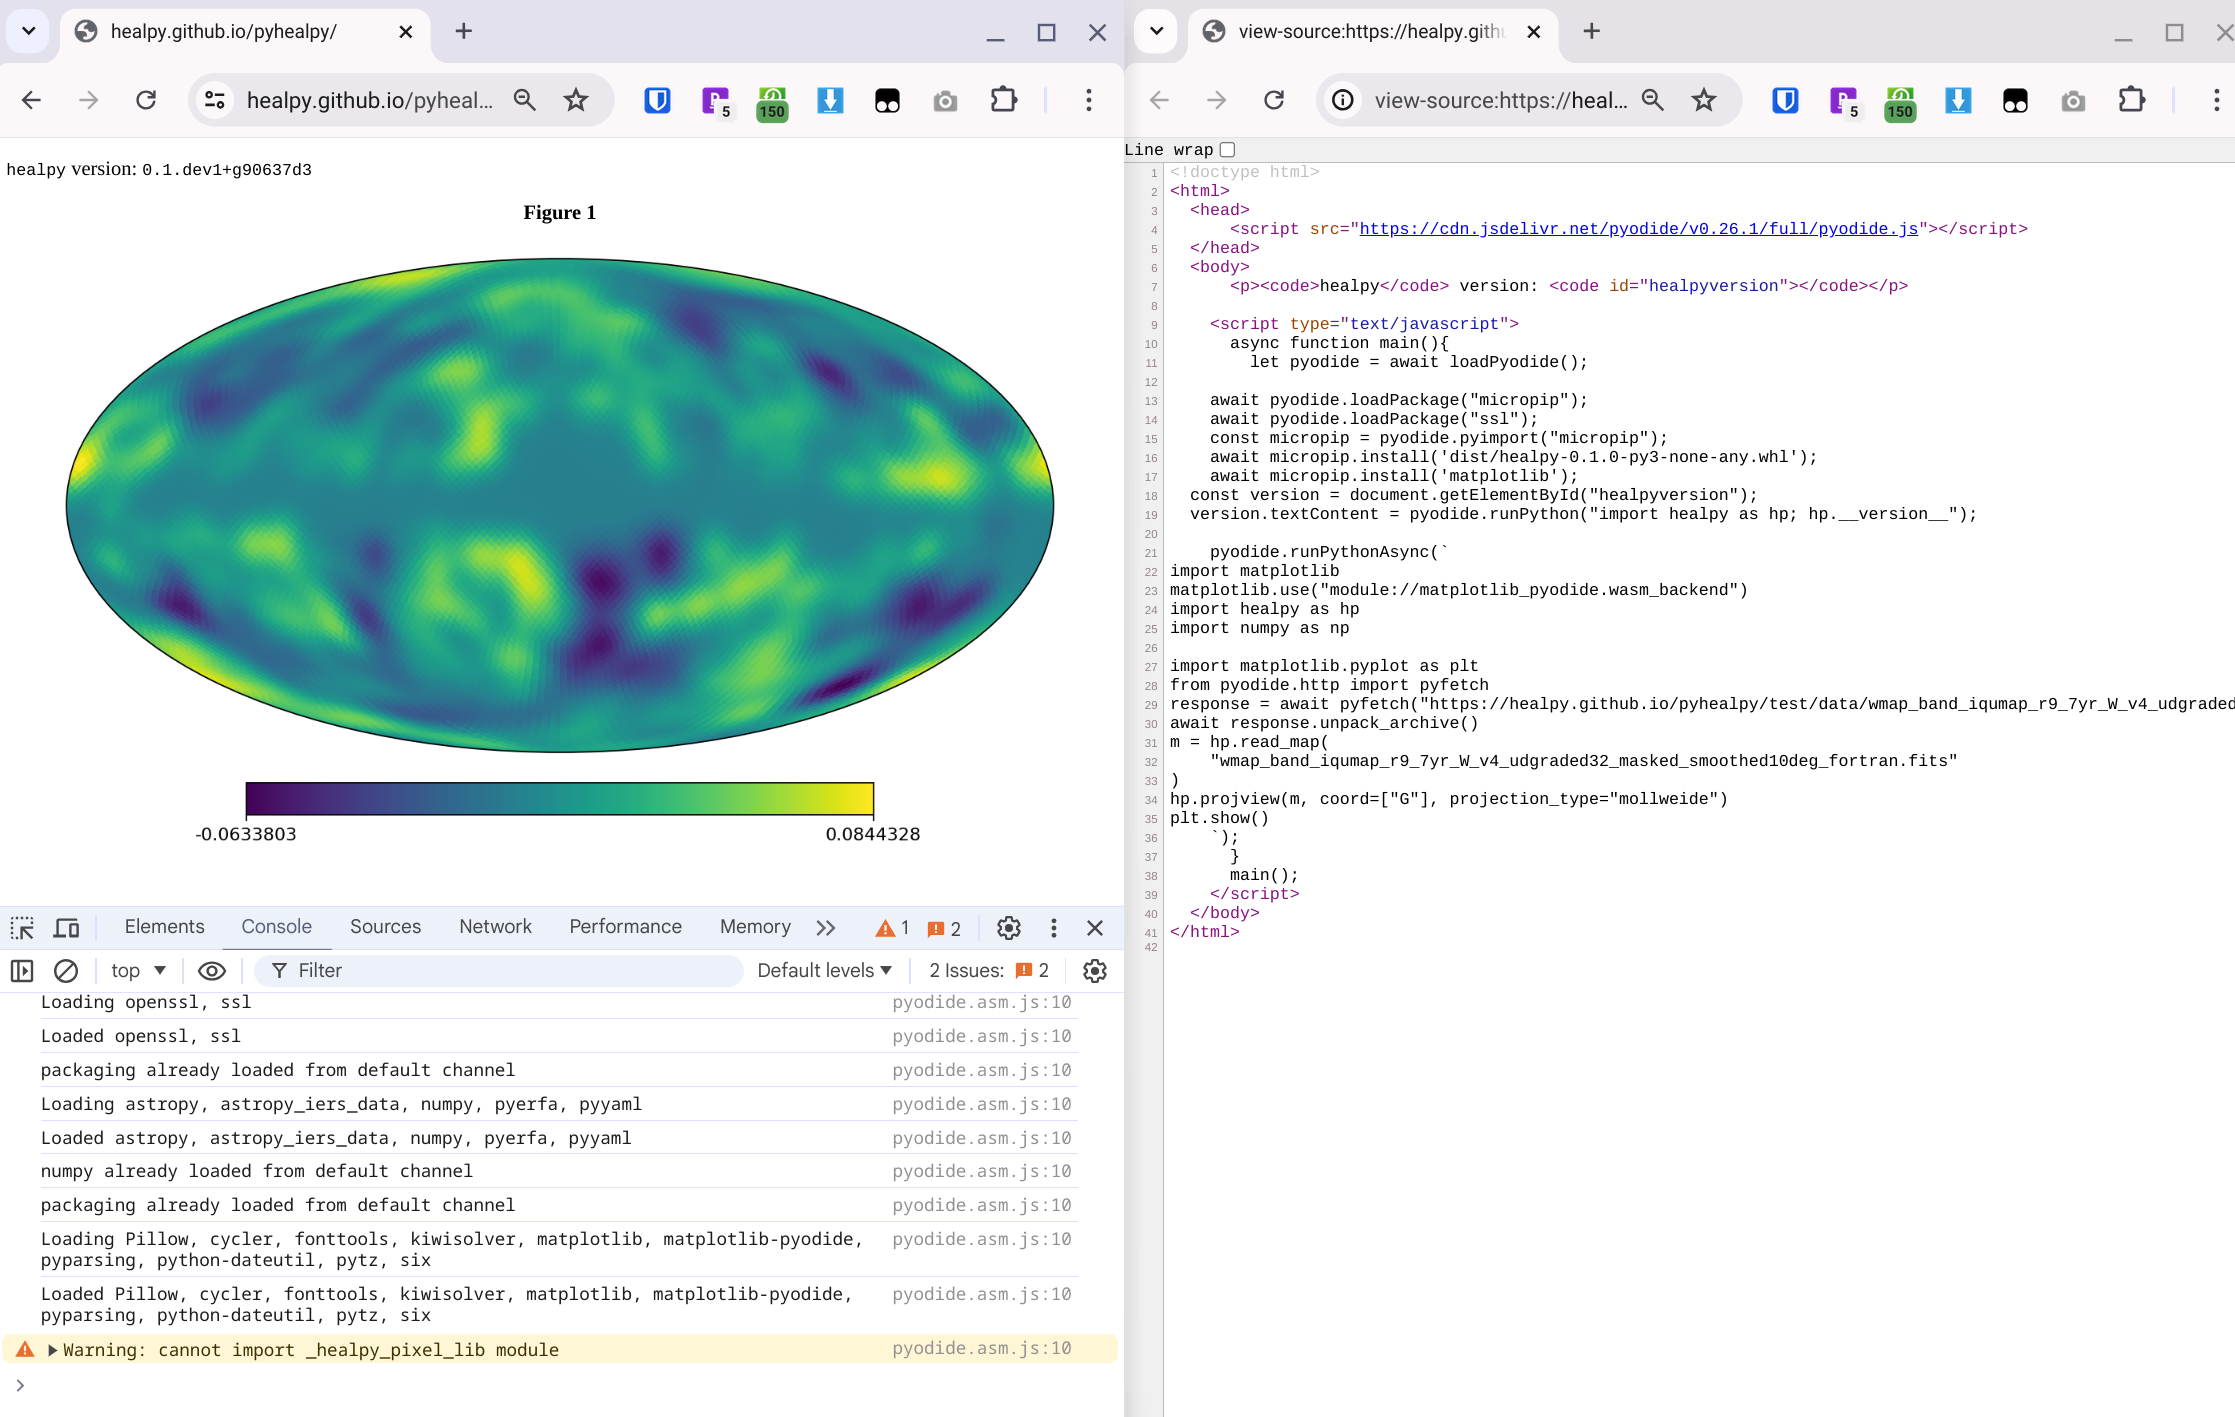Screen dimensions: 2235x1417
Task: Show more DevTools tabs via double chevron
Action: 825,927
